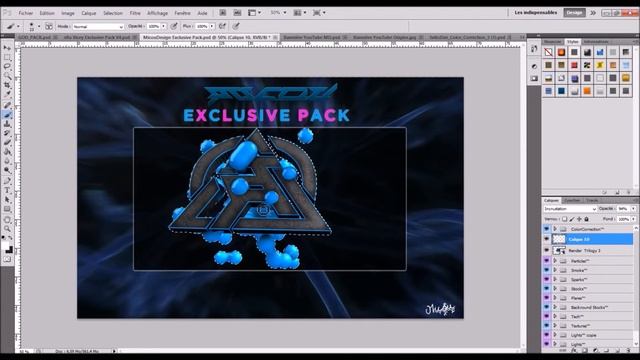Open the Calque menu
Viewport: 640px width, 360px height.
pyautogui.click(x=89, y=13)
